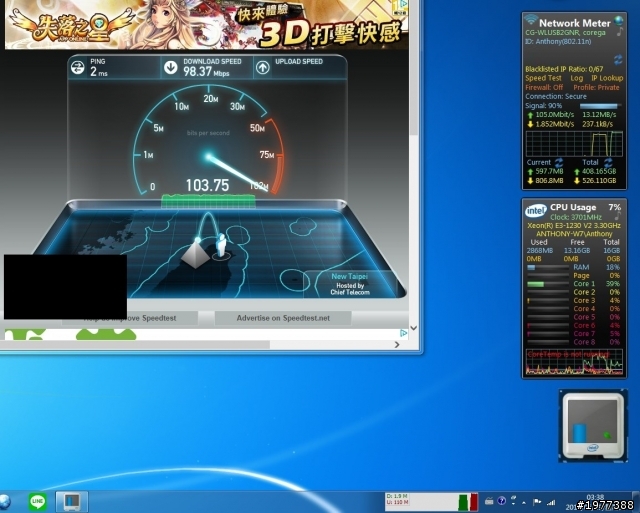Click the speedometer gauge needle
Viewport: 640px width, 513px height.
(238, 173)
